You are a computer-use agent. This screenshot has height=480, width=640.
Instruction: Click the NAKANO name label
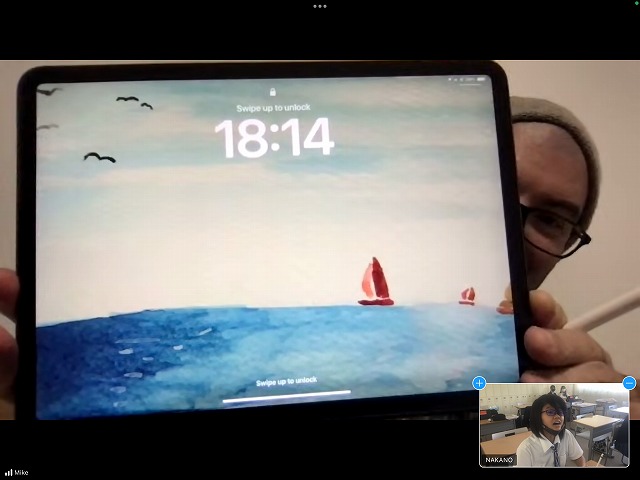499,460
